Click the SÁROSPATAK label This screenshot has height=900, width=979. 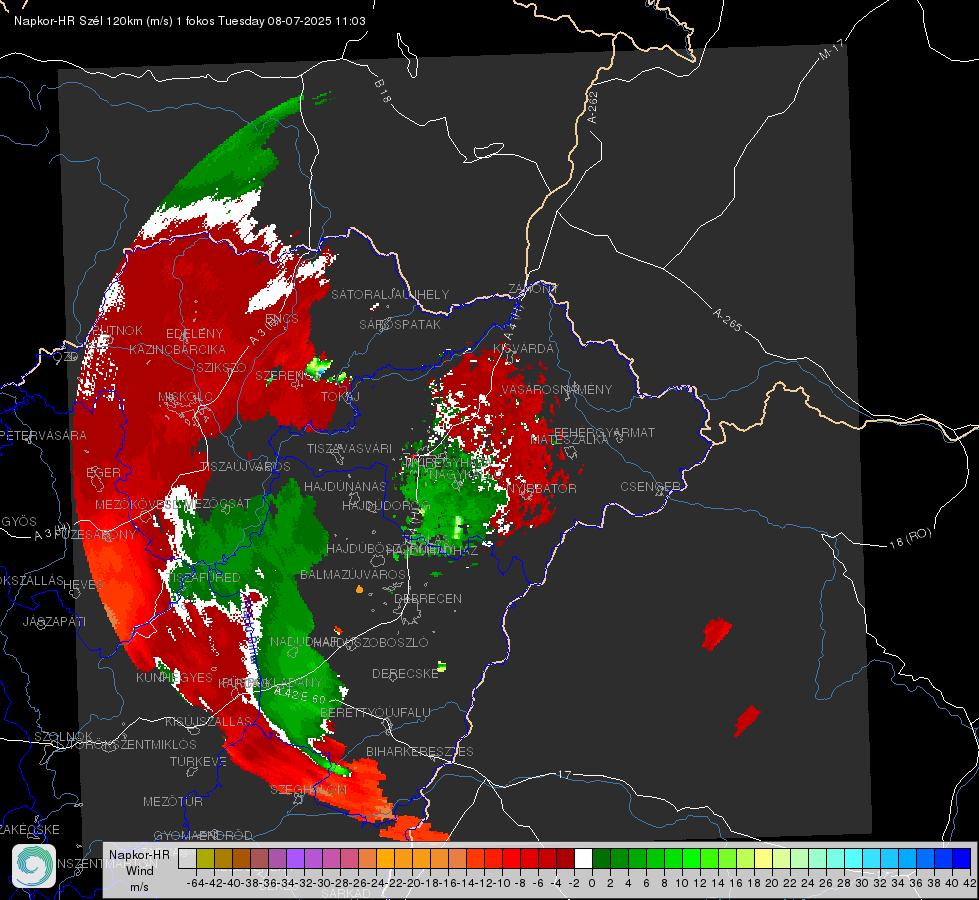[x=400, y=325]
